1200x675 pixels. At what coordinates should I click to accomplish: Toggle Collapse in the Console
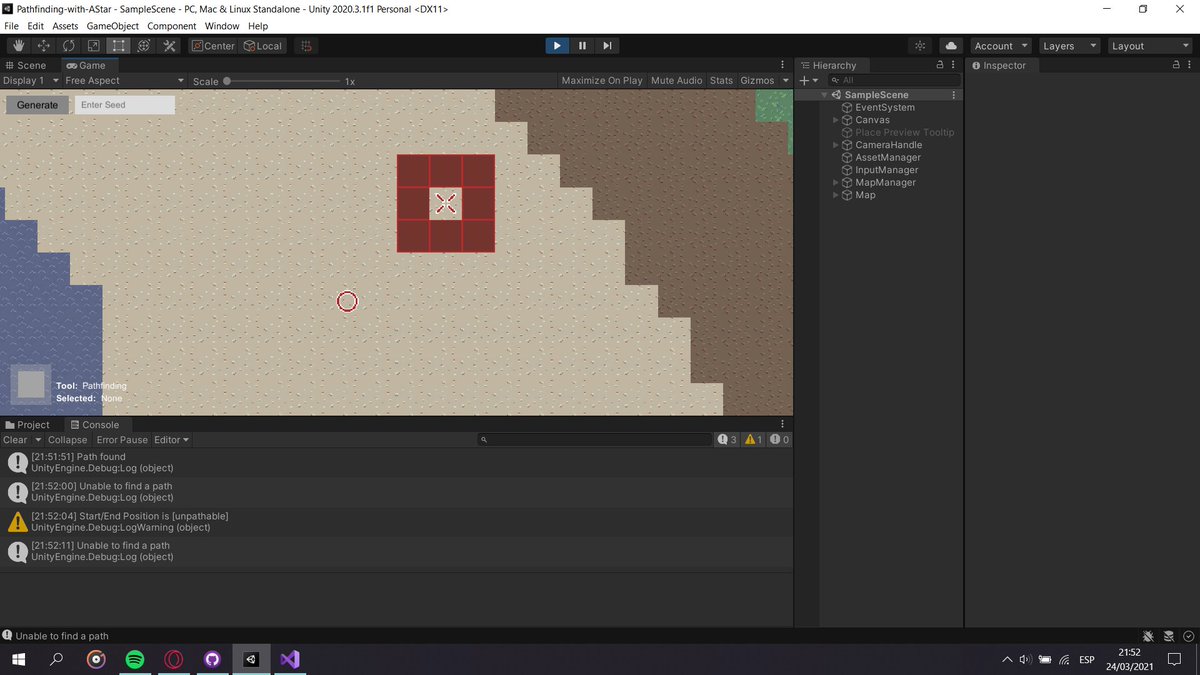coord(68,440)
